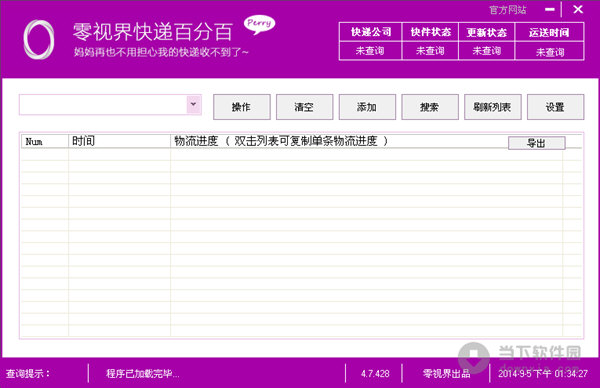Click the 清空 button
The height and width of the screenshot is (388, 600).
coord(304,107)
